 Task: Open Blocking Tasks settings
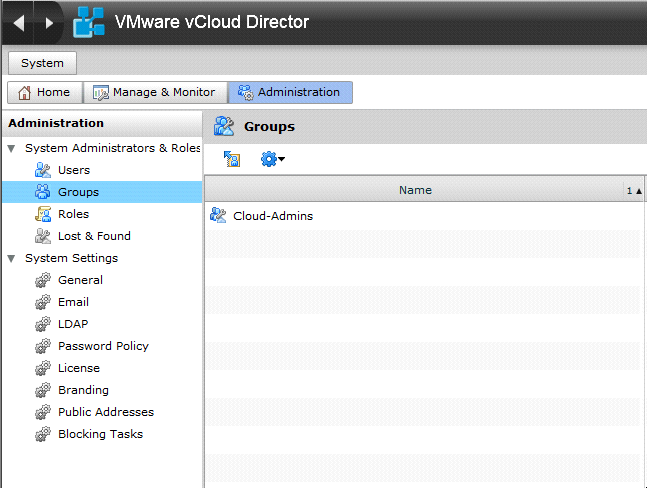[x=102, y=434]
